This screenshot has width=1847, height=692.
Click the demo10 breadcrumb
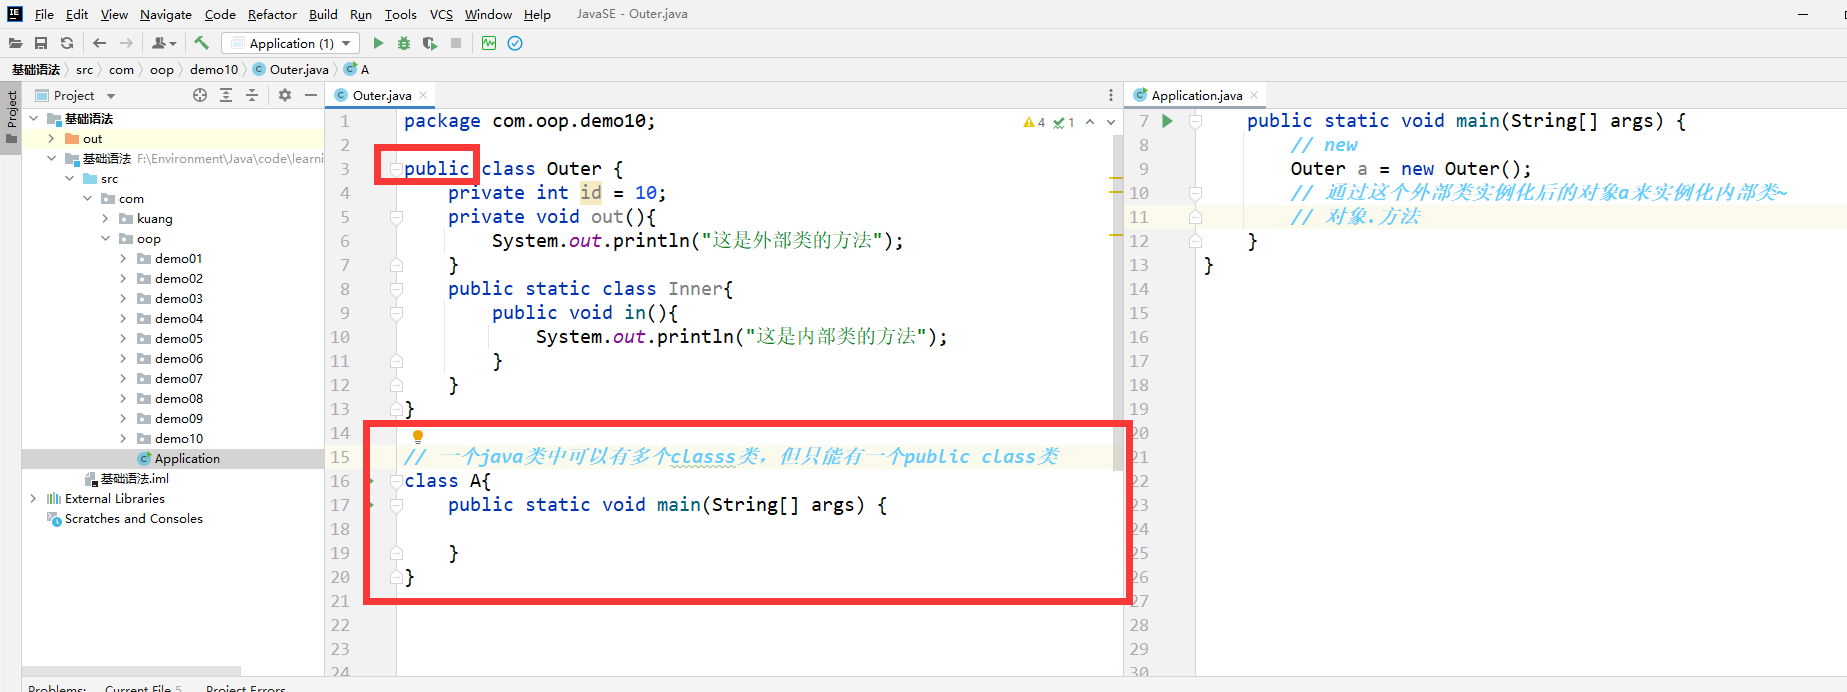(x=214, y=69)
